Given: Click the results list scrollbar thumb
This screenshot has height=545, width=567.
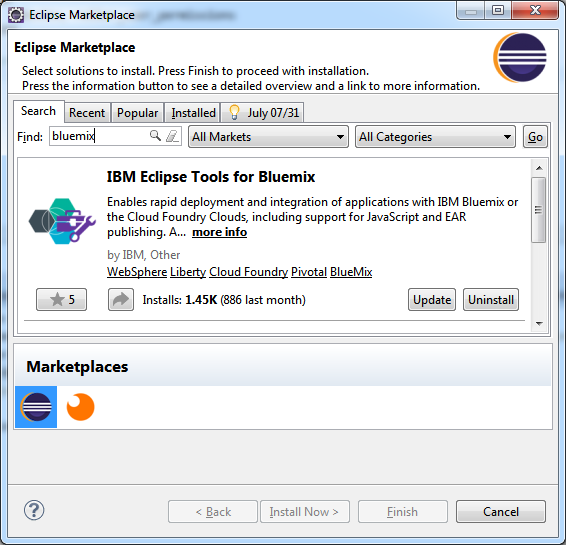Looking at the screenshot, I should click(x=538, y=210).
